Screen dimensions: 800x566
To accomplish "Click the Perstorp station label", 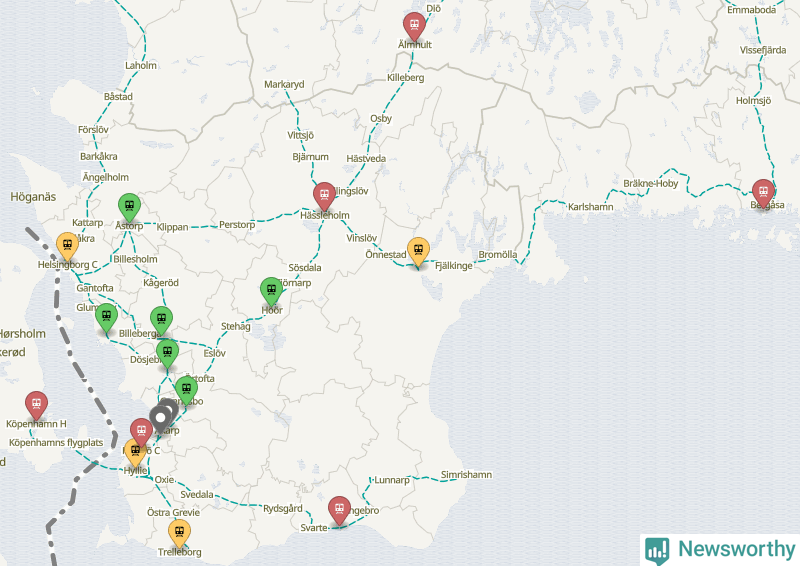I will pos(237,225).
